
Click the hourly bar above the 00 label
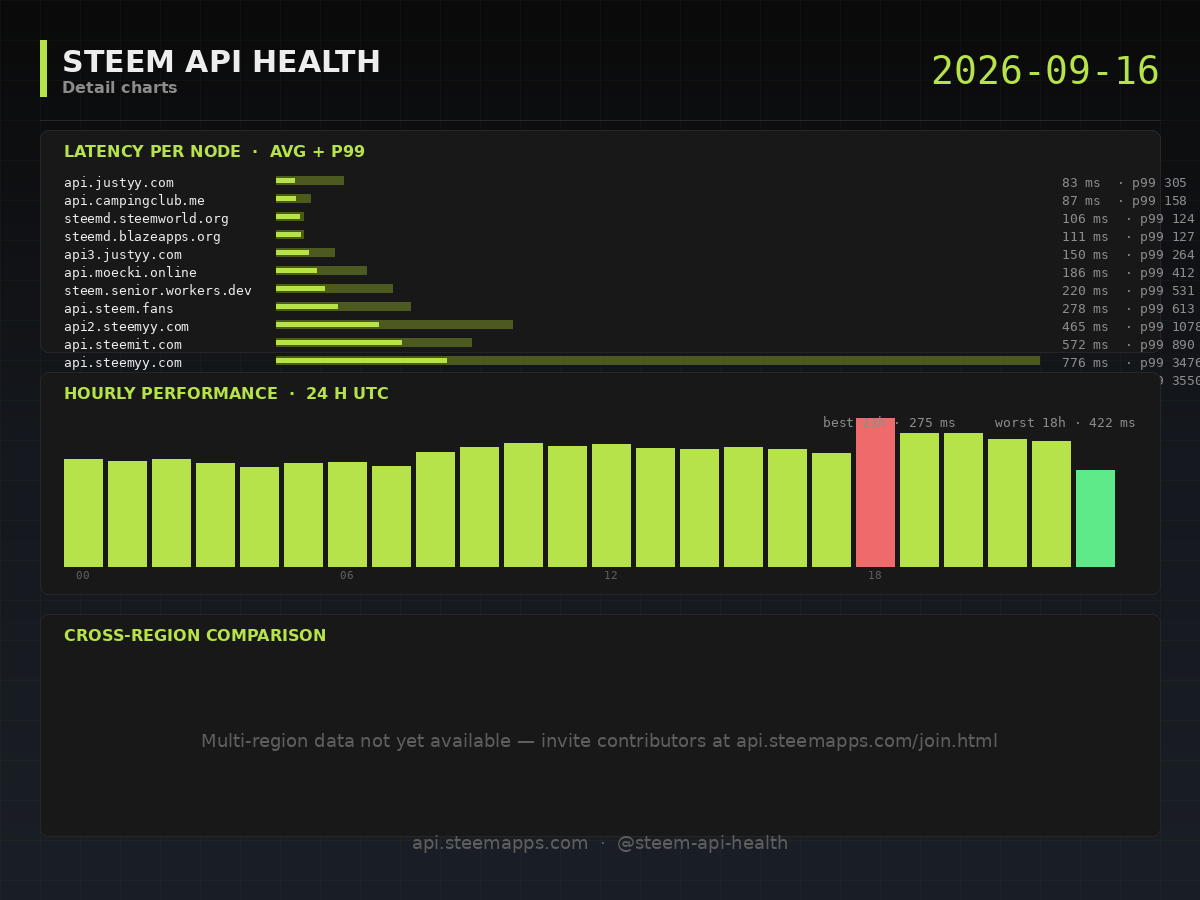click(83, 513)
